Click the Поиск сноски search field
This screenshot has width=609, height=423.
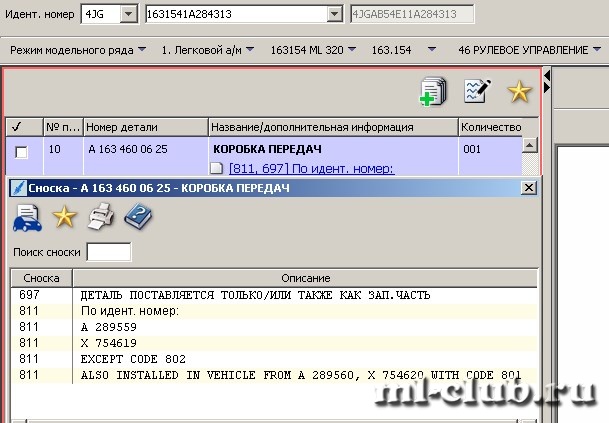click(x=109, y=252)
